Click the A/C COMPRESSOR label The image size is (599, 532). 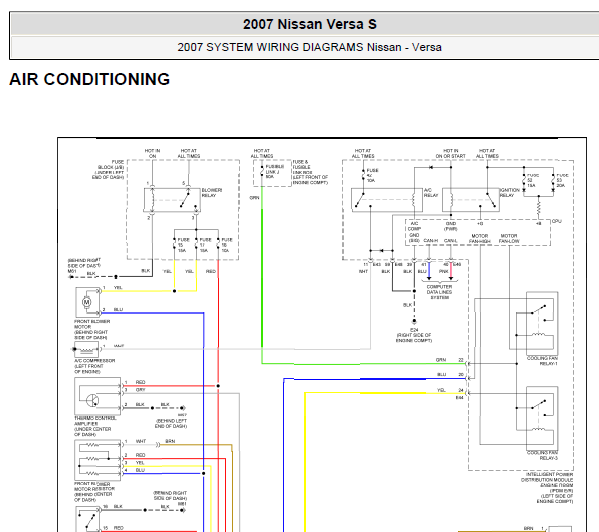(94, 366)
